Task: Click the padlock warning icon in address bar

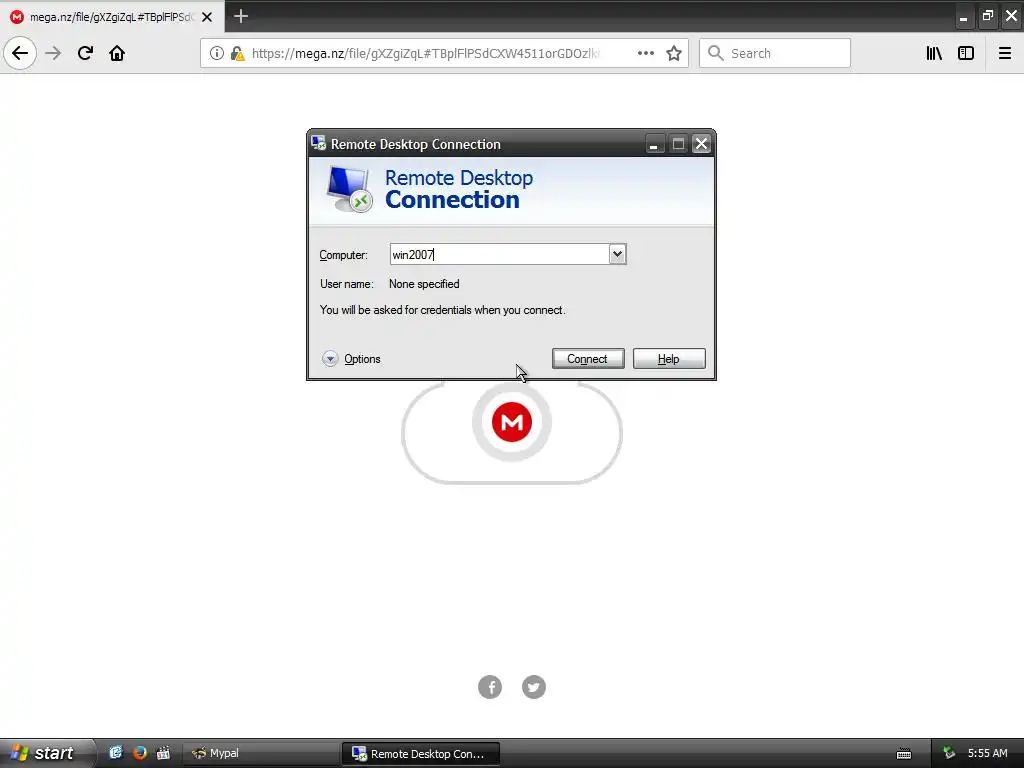Action: click(x=238, y=54)
